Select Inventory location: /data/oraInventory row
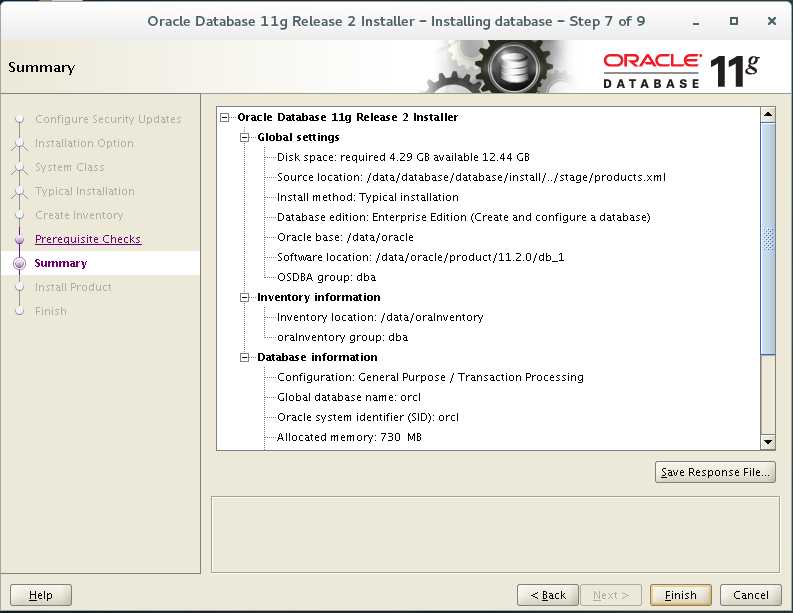This screenshot has width=793, height=613. [x=380, y=317]
